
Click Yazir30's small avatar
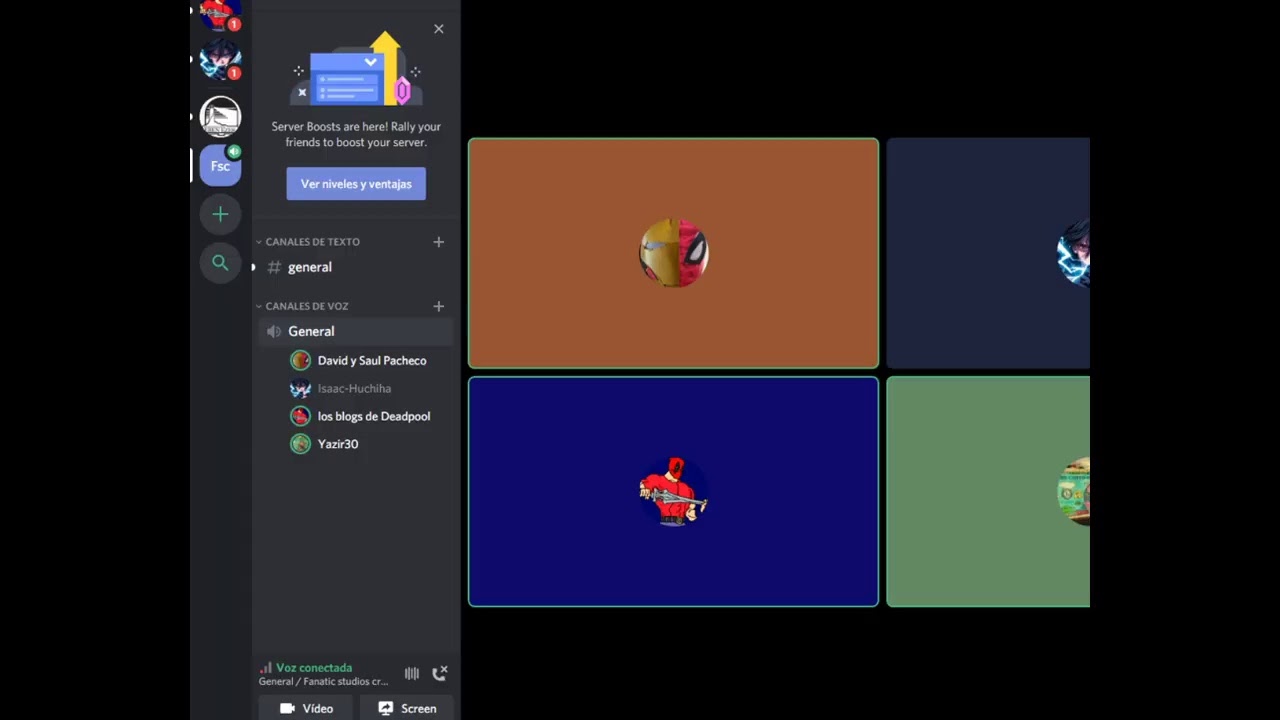300,444
